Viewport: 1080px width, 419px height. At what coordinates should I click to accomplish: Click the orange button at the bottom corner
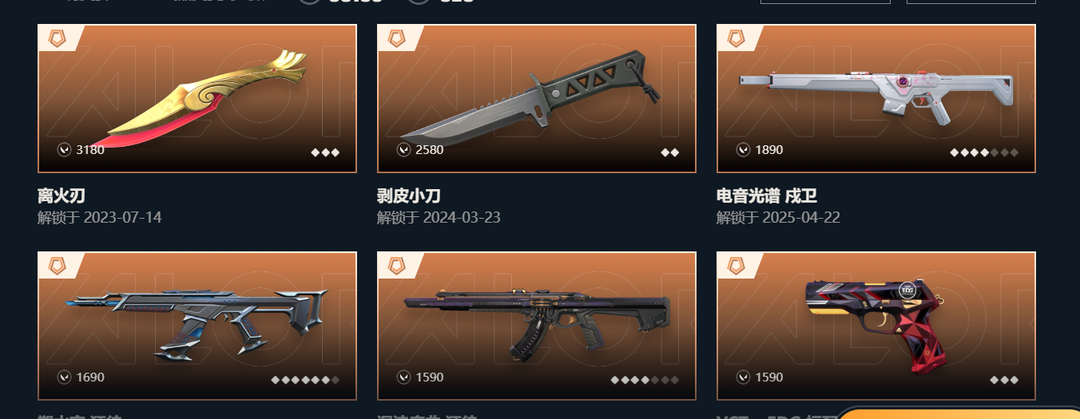pyautogui.click(x=957, y=413)
